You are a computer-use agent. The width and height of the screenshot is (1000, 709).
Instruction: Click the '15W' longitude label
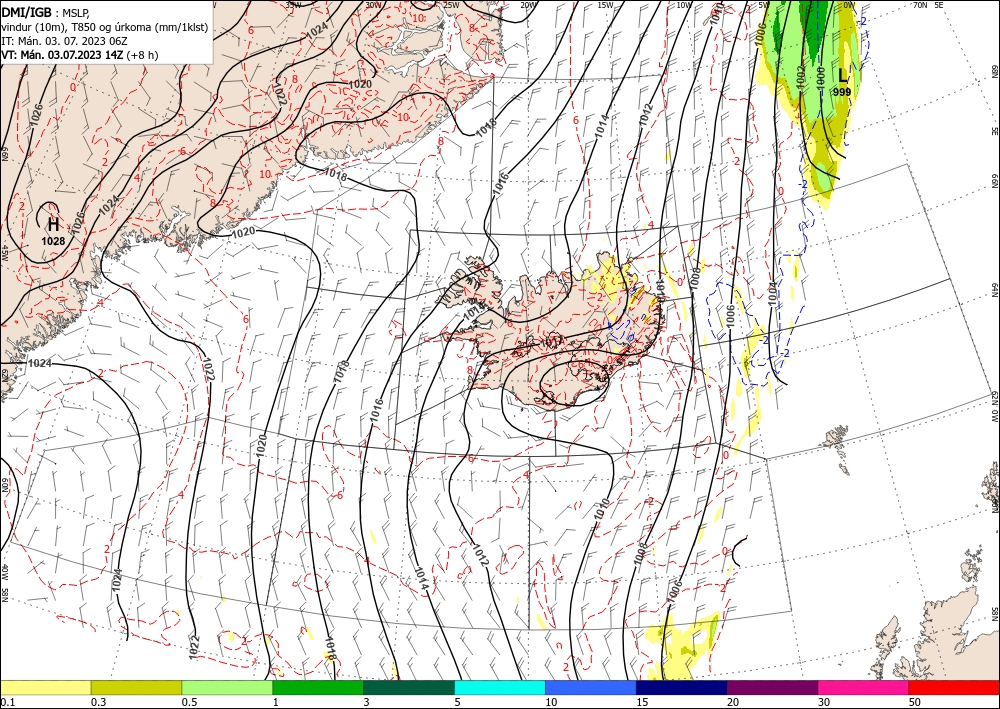[x=605, y=4]
